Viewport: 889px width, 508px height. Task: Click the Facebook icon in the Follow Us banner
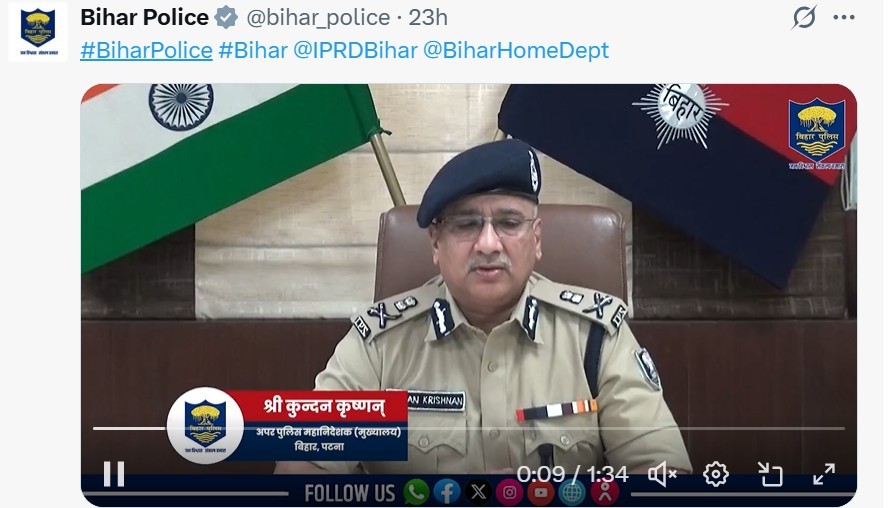tap(447, 492)
